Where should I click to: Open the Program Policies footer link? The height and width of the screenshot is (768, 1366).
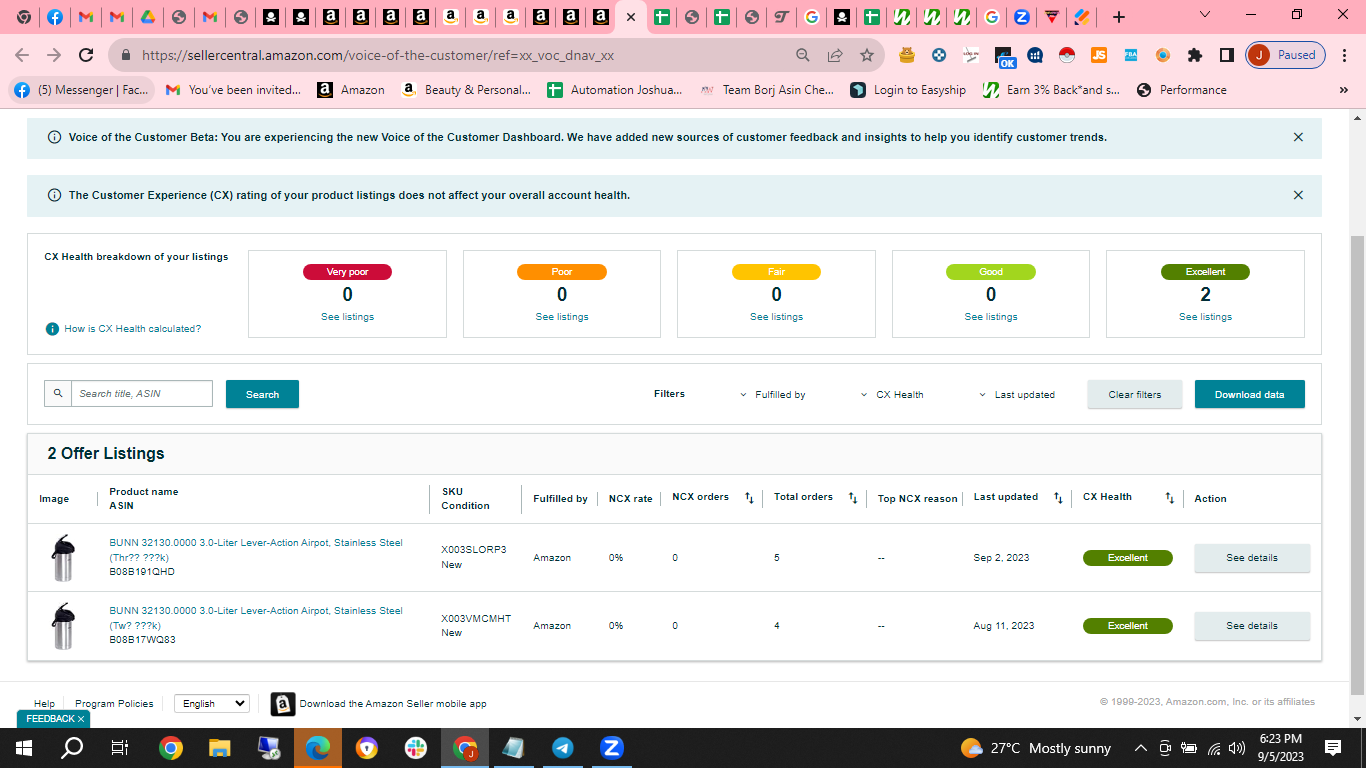click(x=114, y=704)
